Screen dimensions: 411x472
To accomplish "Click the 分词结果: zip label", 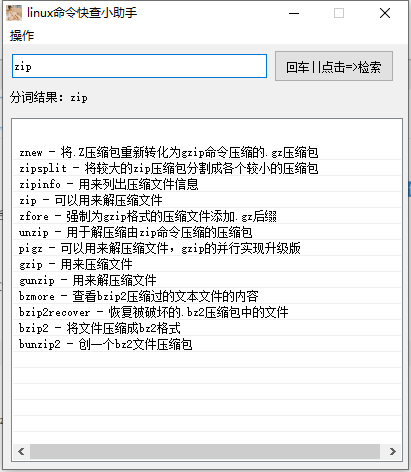I will coord(49,97).
